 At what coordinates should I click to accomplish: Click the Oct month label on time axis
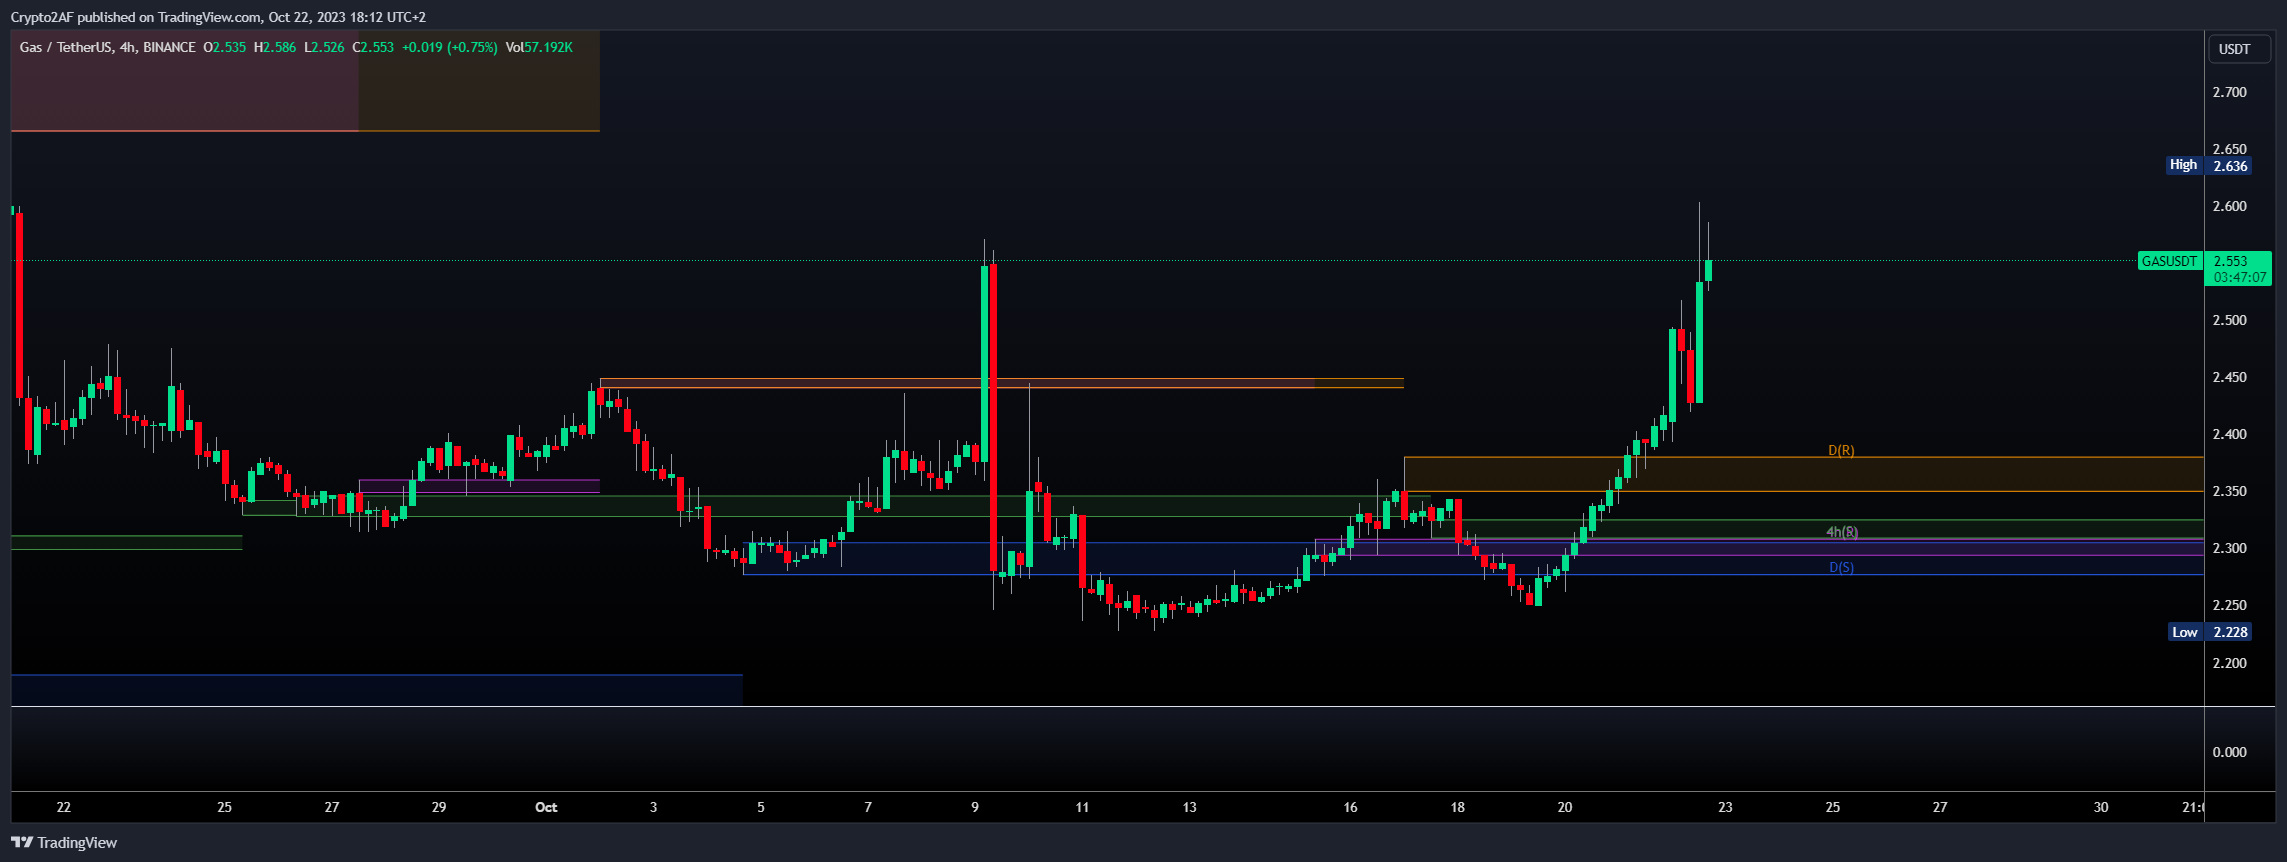point(546,807)
